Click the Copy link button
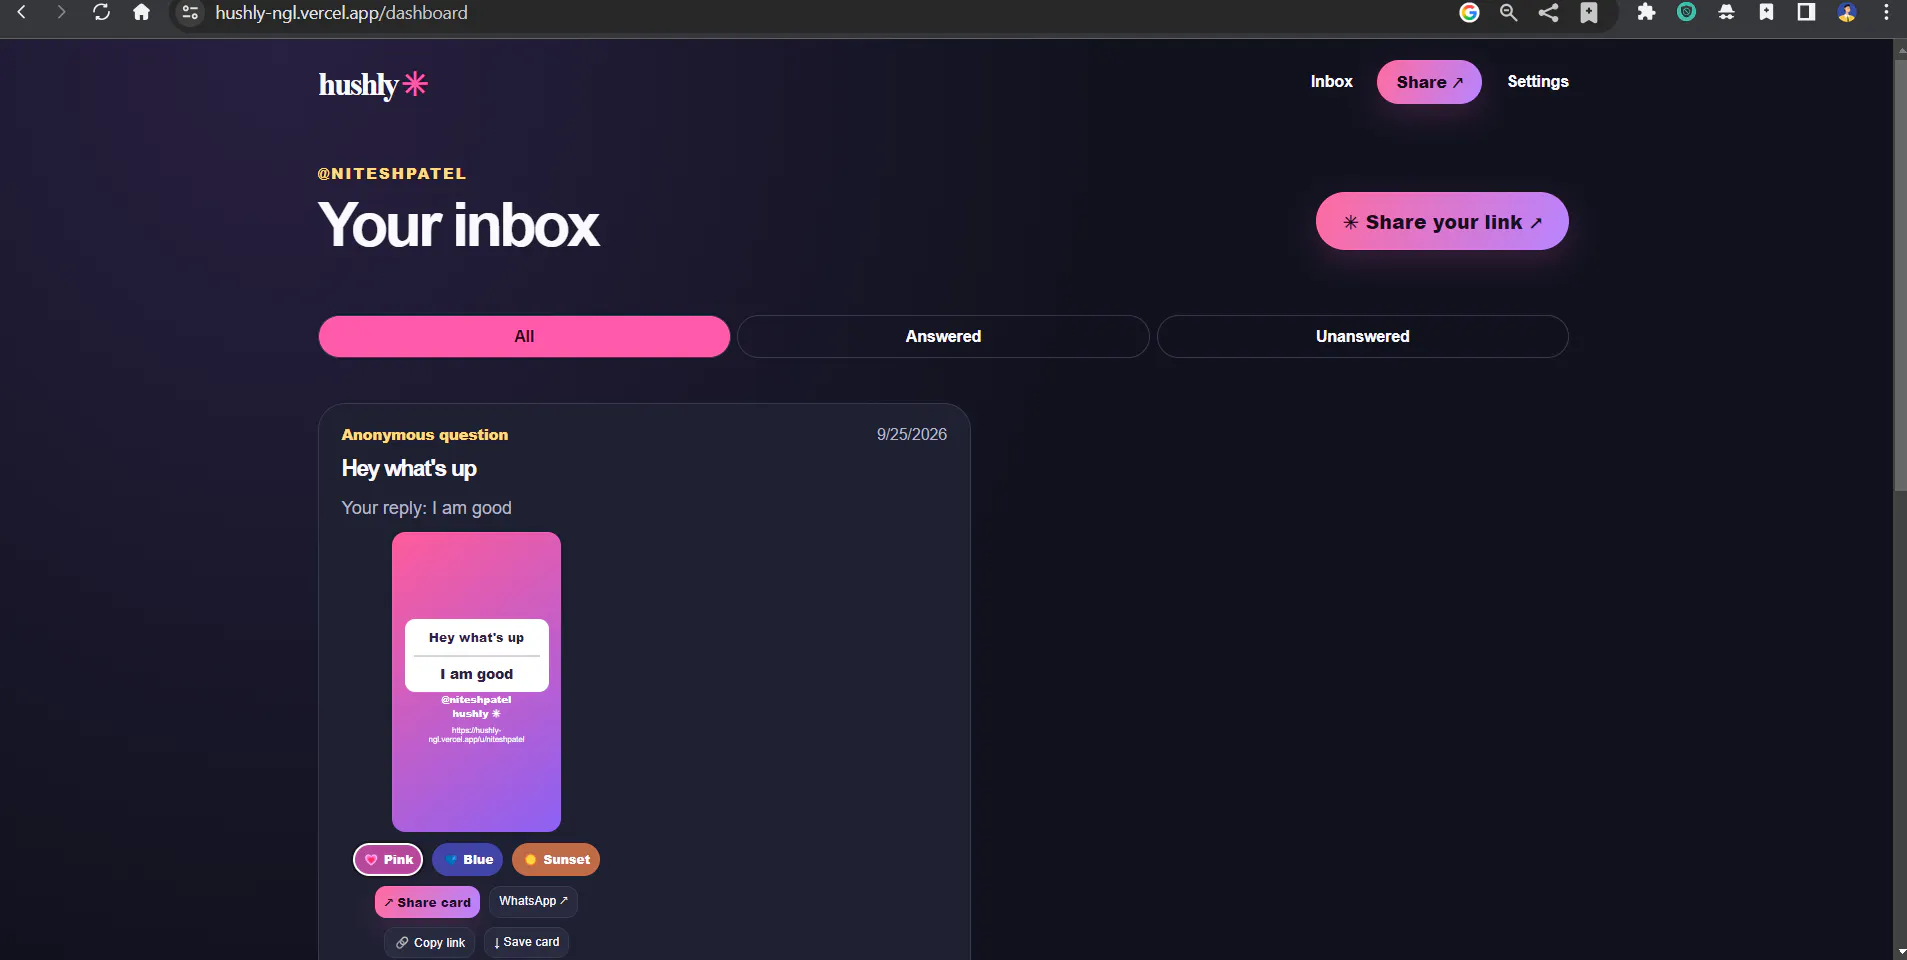 coord(429,943)
